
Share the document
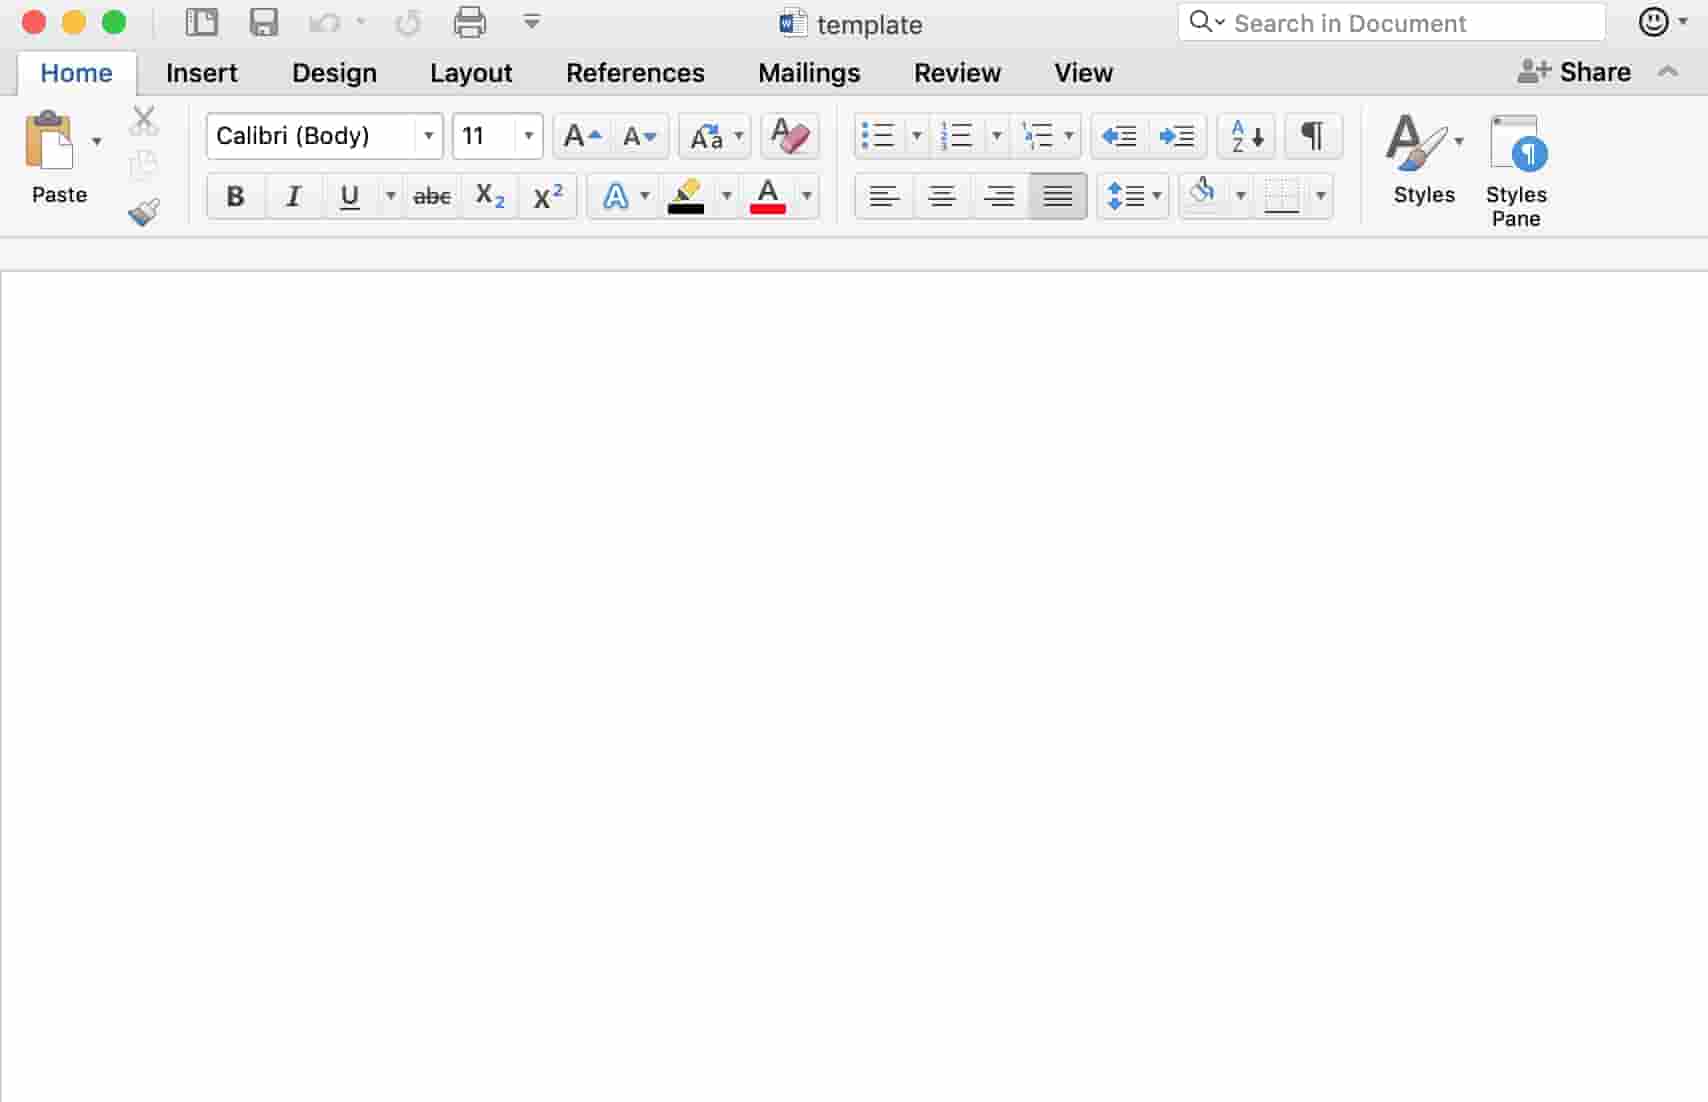pos(1574,72)
